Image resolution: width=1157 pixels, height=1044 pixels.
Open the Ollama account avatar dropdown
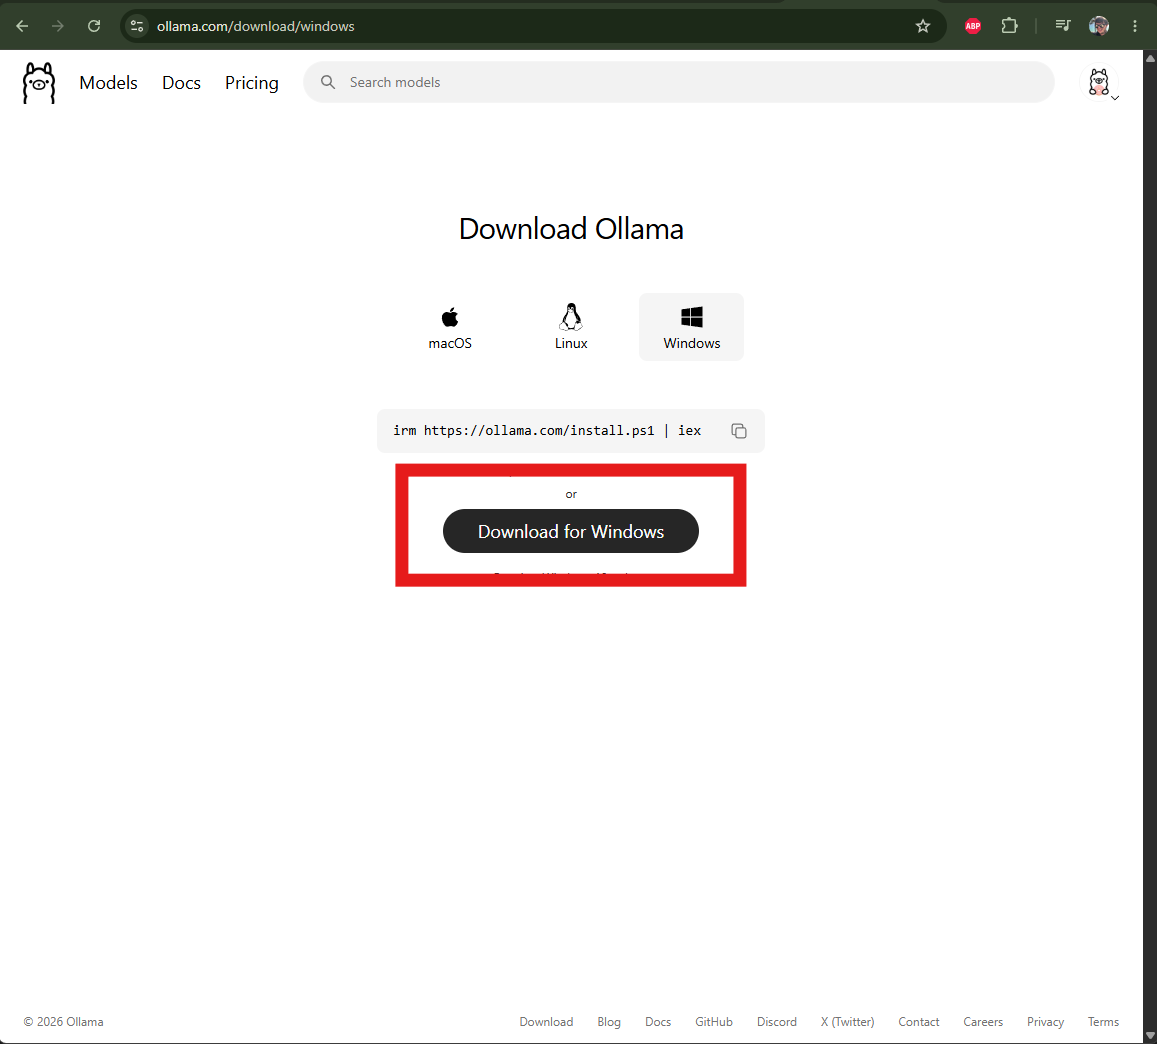(x=1099, y=83)
